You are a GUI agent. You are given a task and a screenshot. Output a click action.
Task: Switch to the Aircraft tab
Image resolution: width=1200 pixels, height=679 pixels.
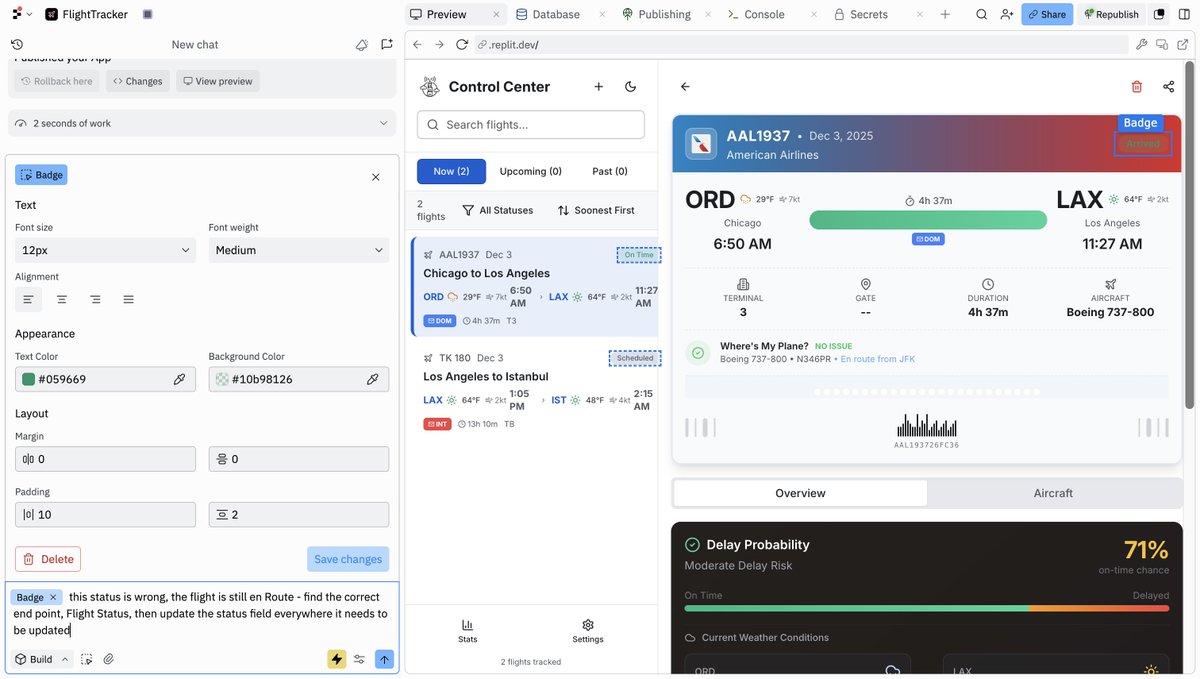tap(1053, 493)
